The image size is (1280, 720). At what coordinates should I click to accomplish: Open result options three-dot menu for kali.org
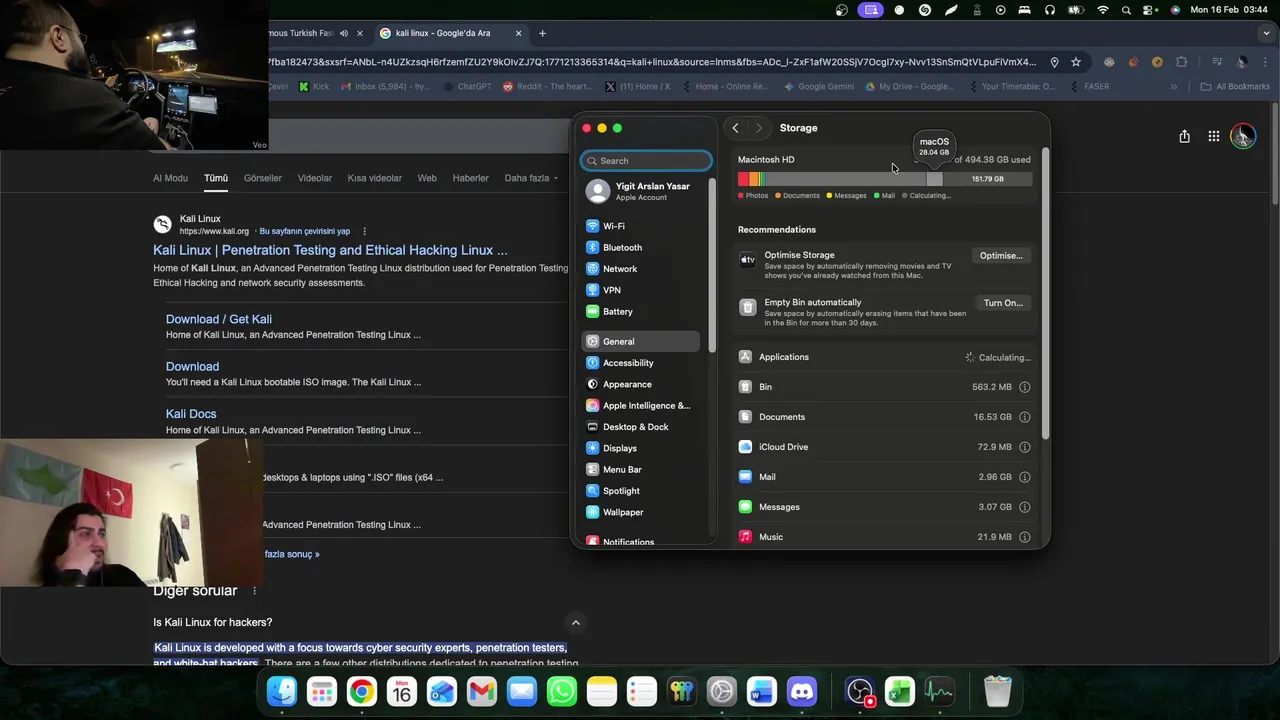tap(364, 231)
